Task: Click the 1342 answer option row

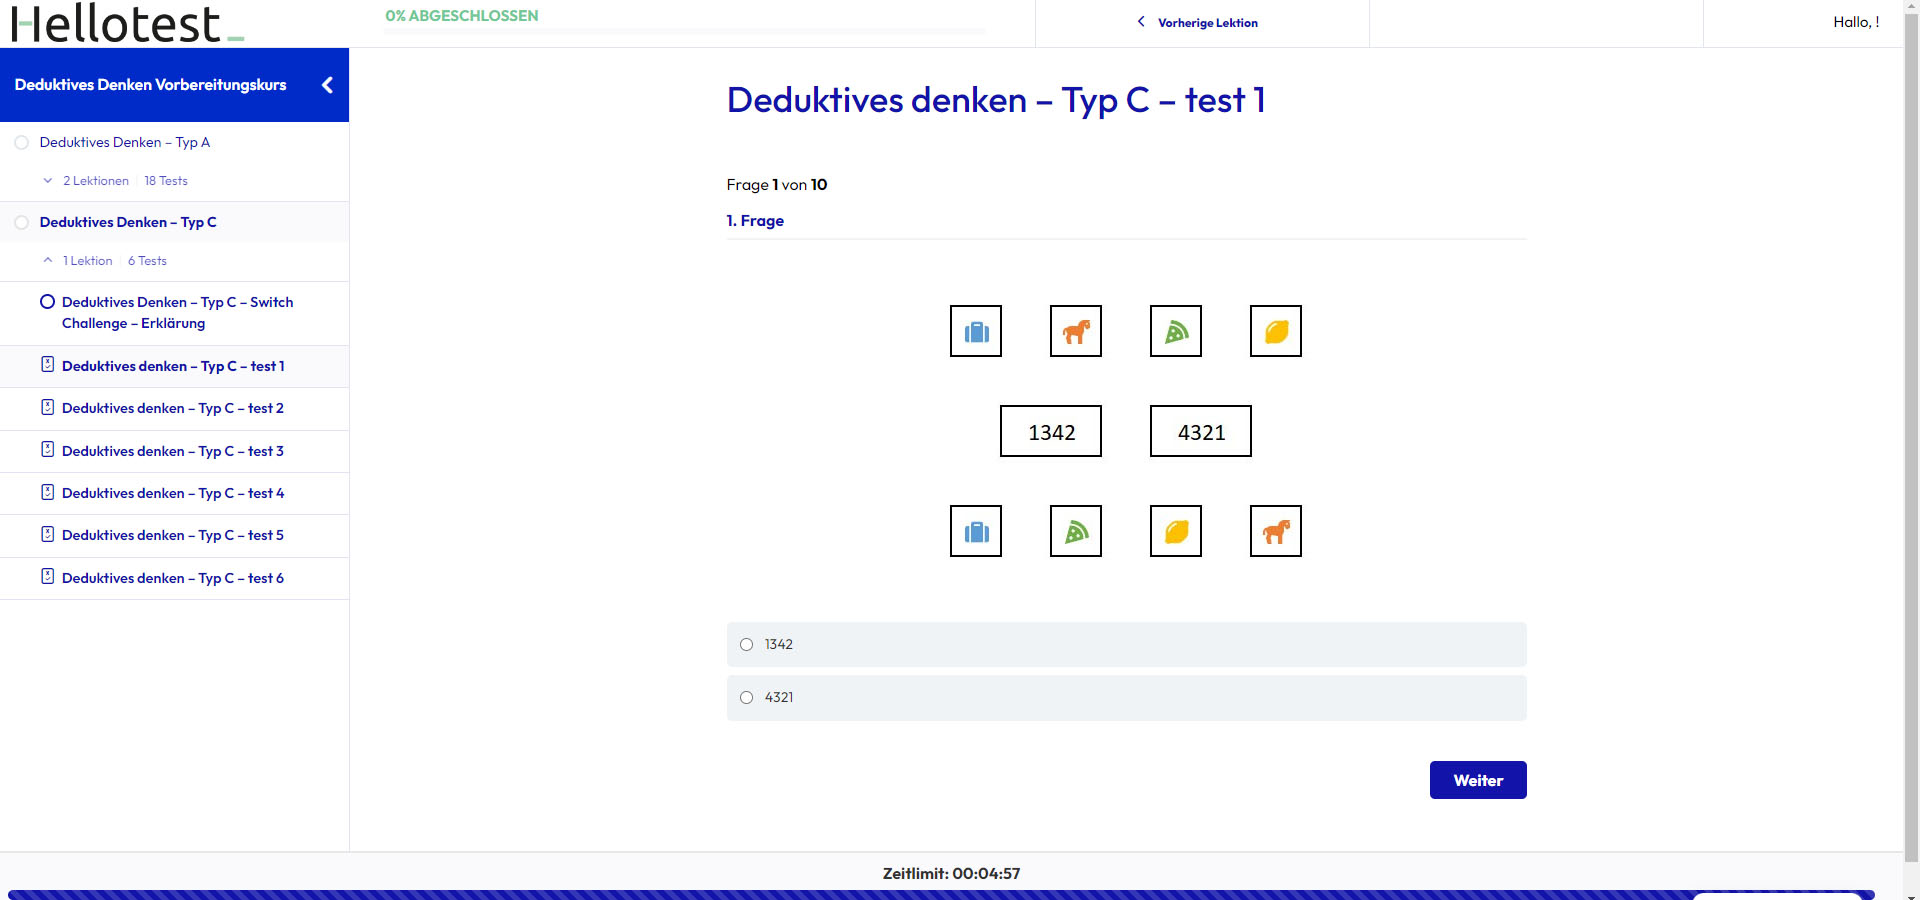Action: click(x=1126, y=645)
